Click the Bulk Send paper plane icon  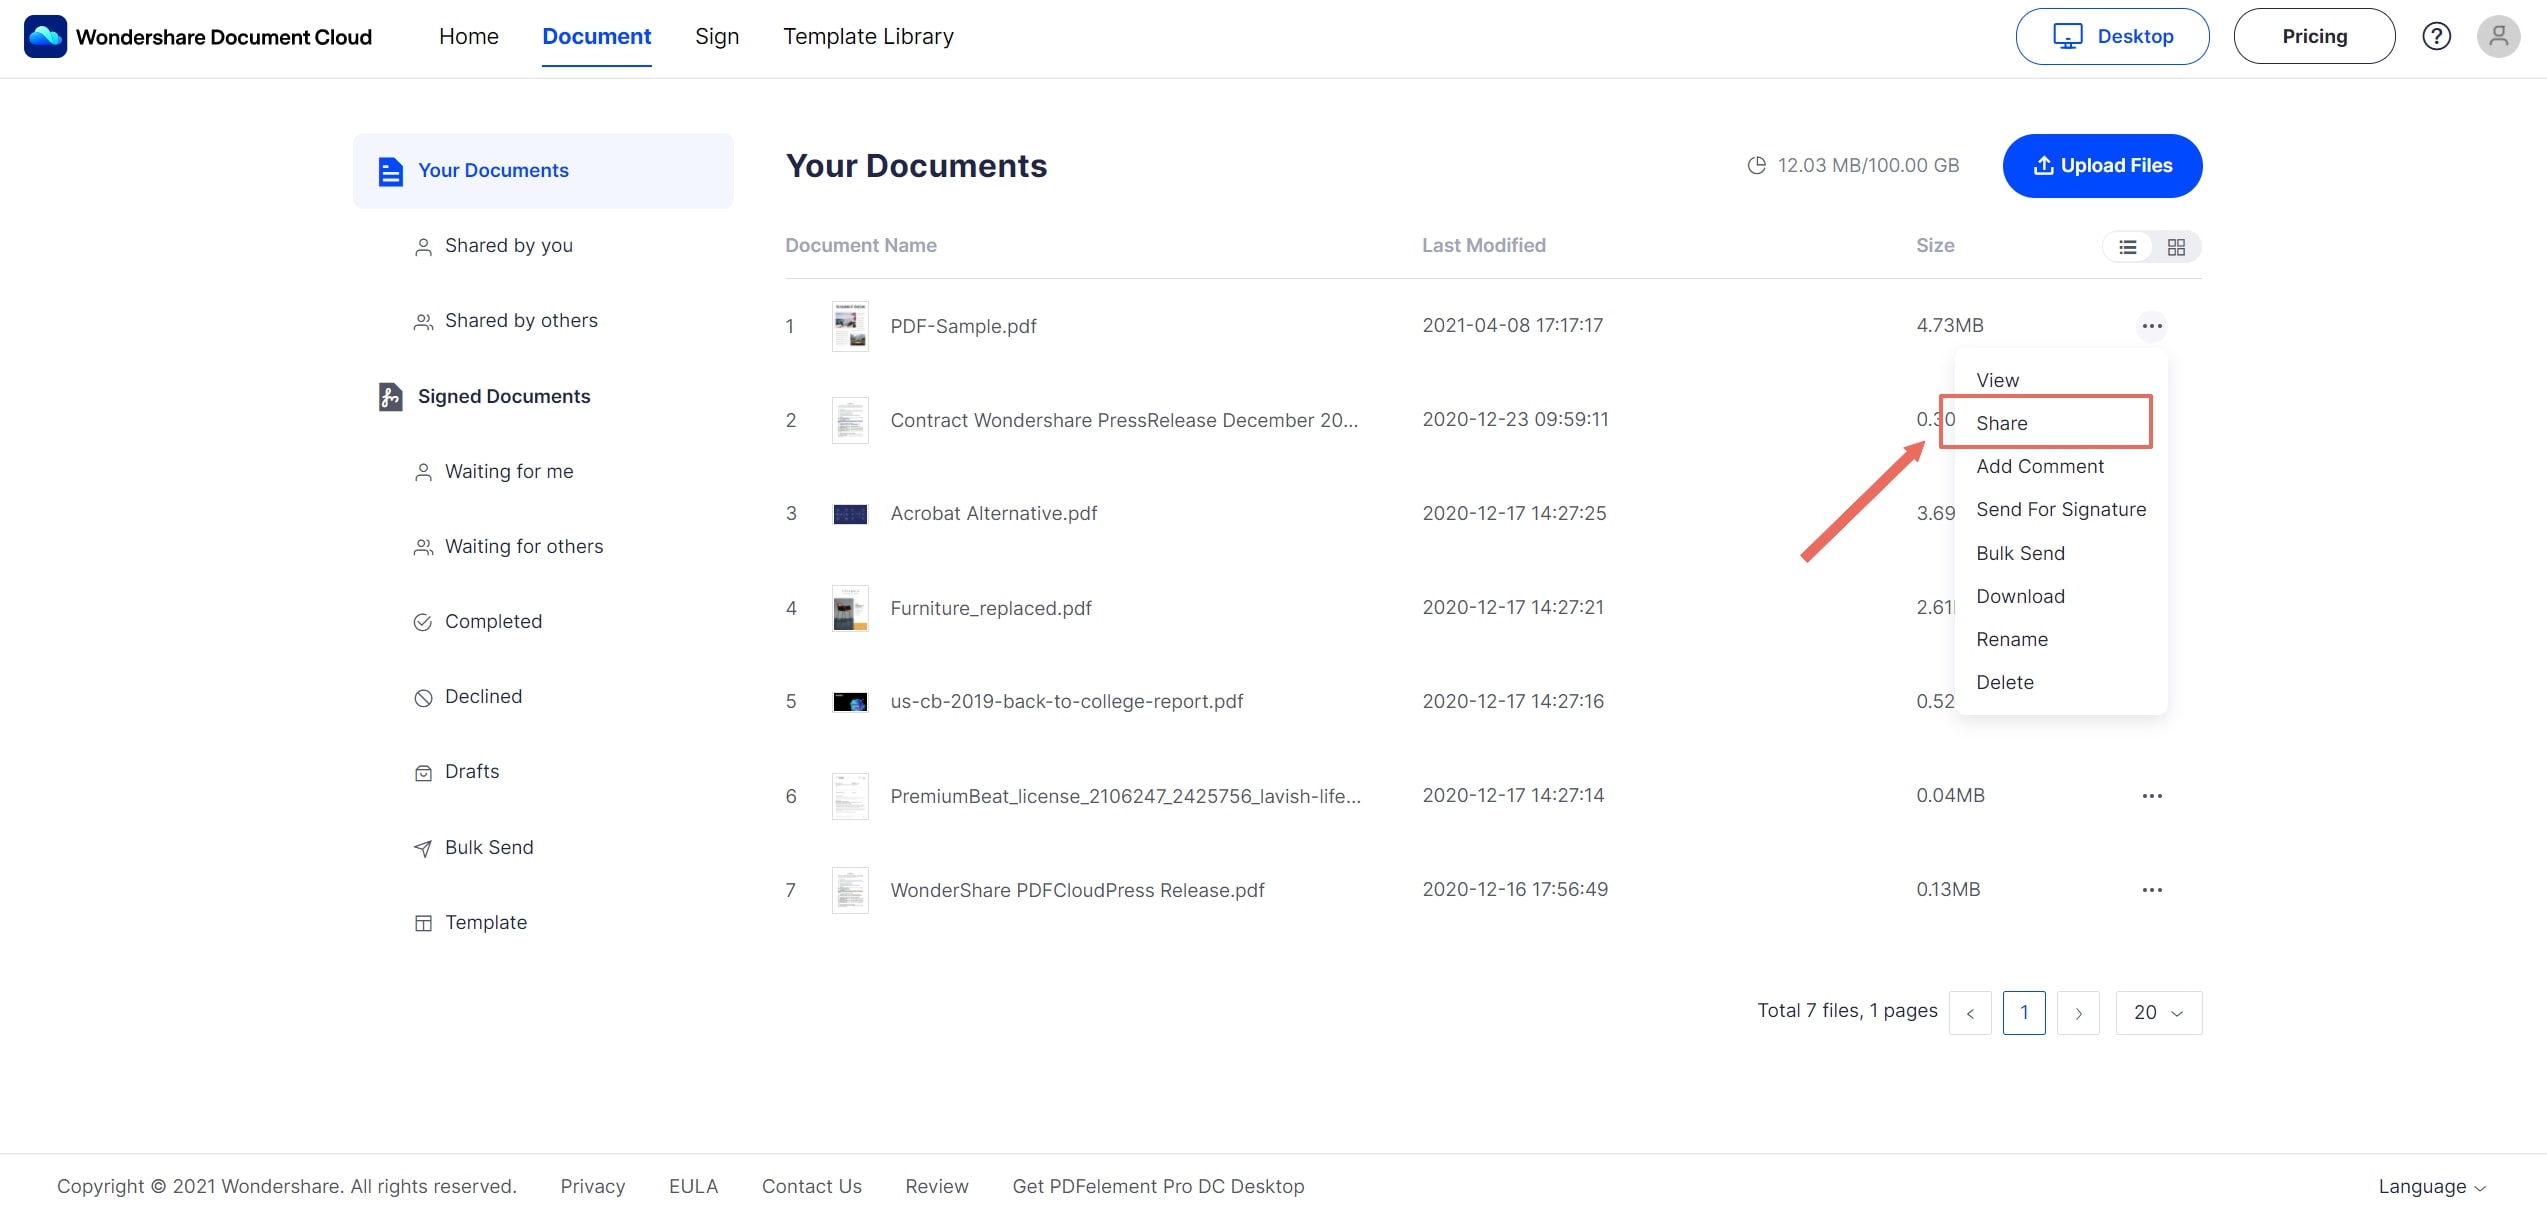pyautogui.click(x=423, y=848)
